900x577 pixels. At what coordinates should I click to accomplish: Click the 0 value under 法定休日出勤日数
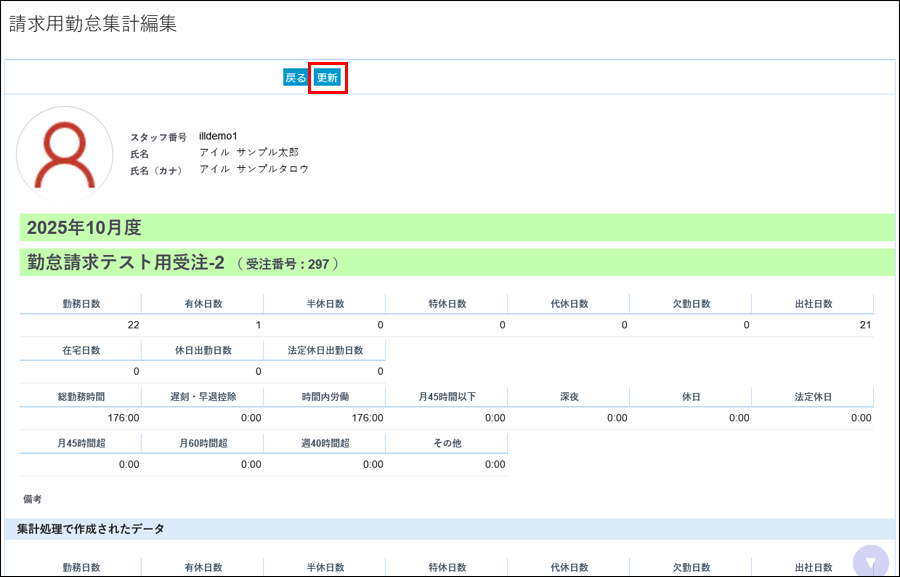381,371
